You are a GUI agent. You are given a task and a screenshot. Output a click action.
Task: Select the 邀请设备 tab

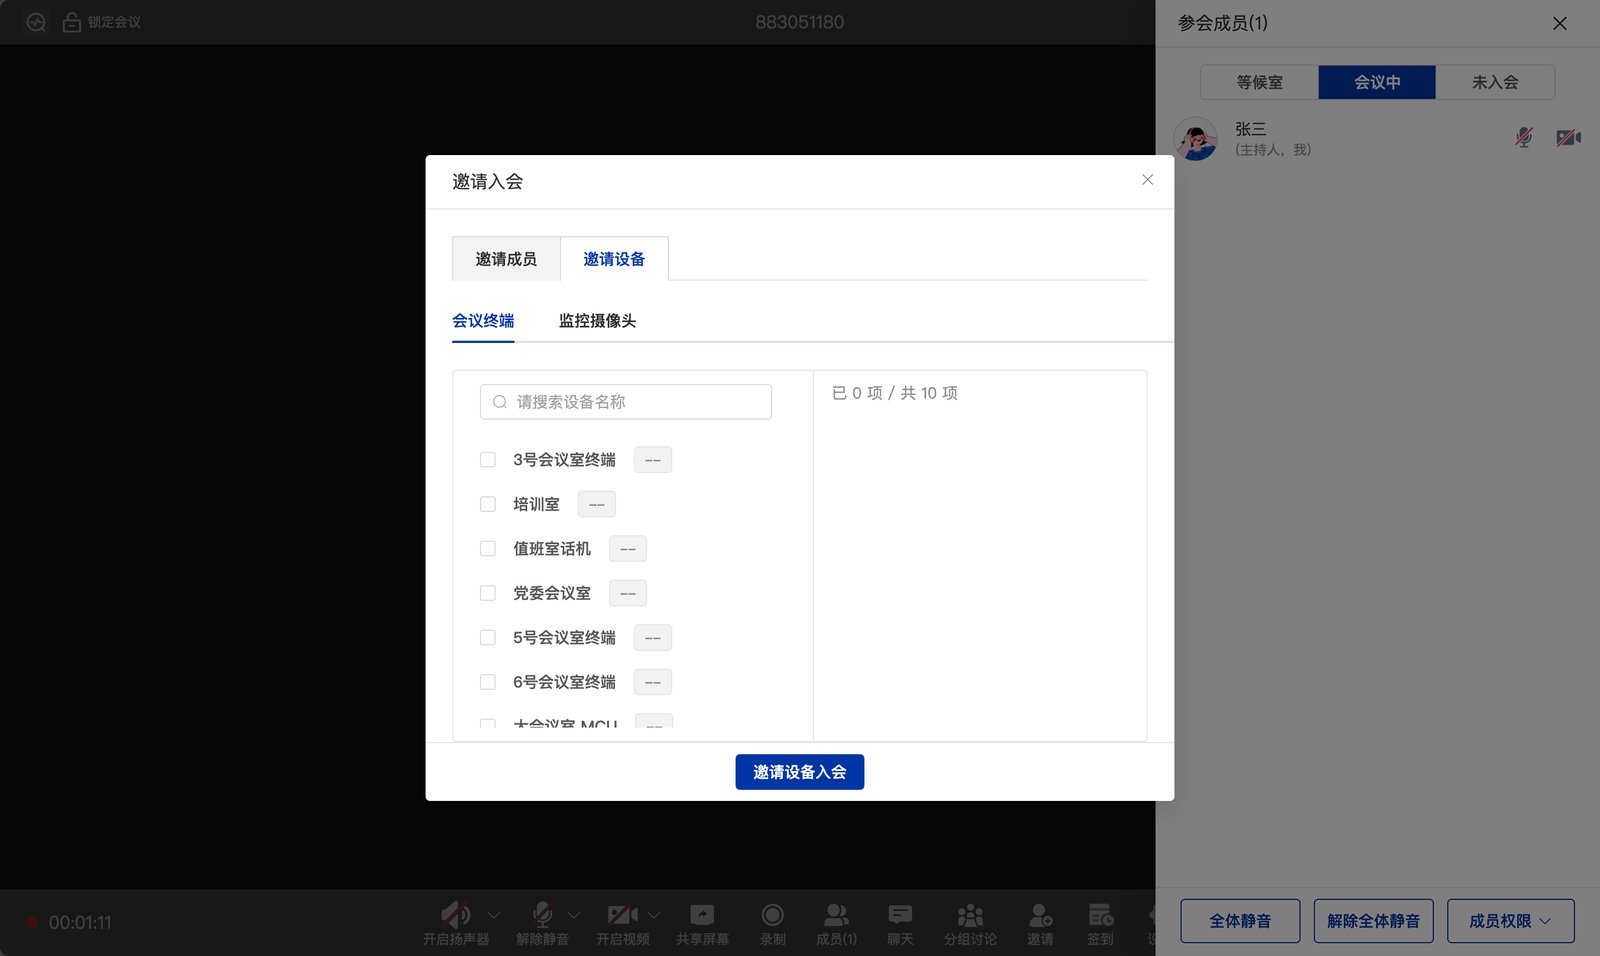pyautogui.click(x=614, y=259)
